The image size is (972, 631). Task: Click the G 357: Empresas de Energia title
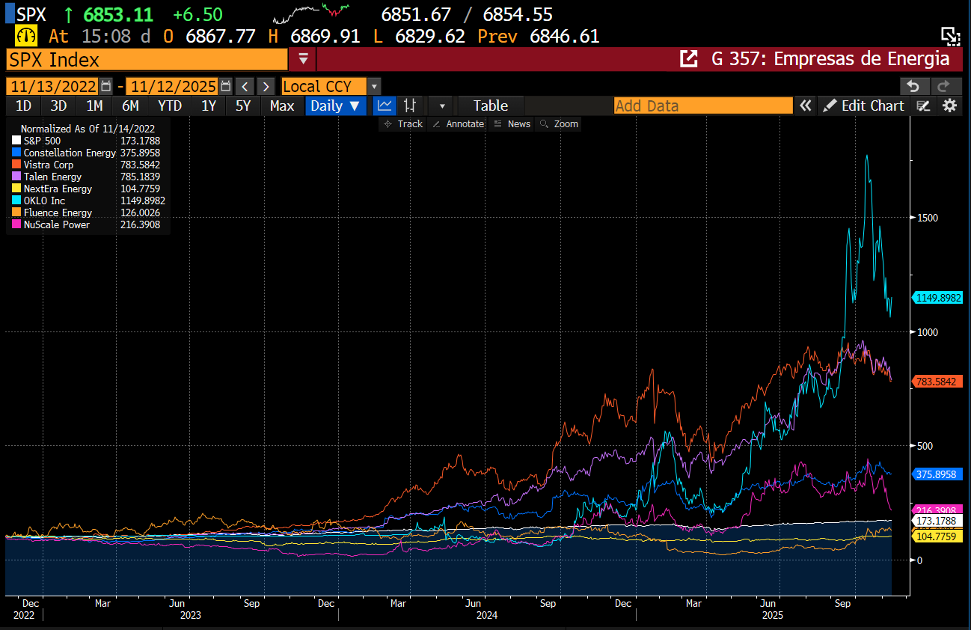tap(830, 59)
